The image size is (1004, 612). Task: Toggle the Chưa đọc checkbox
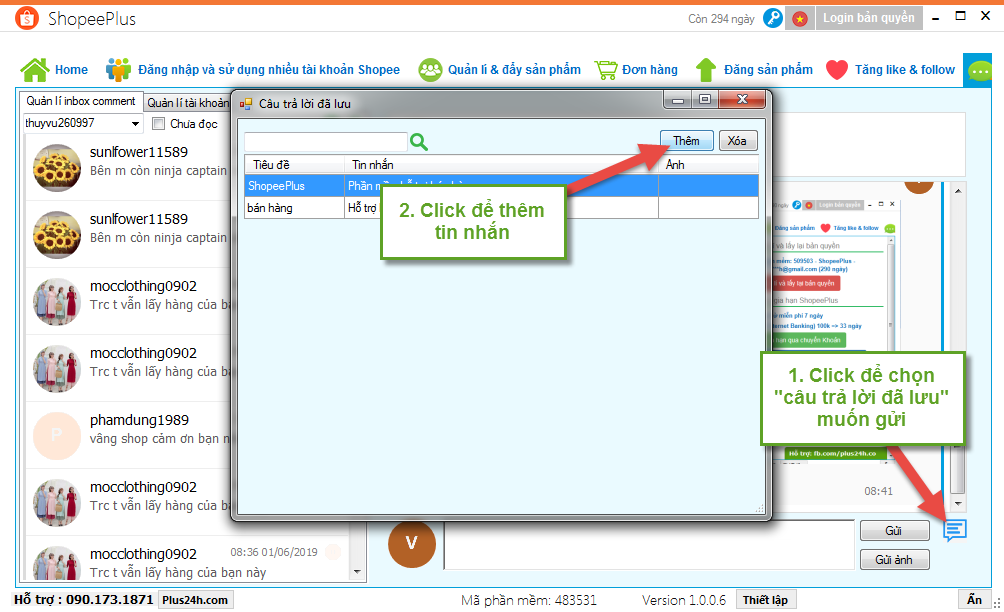coord(158,124)
